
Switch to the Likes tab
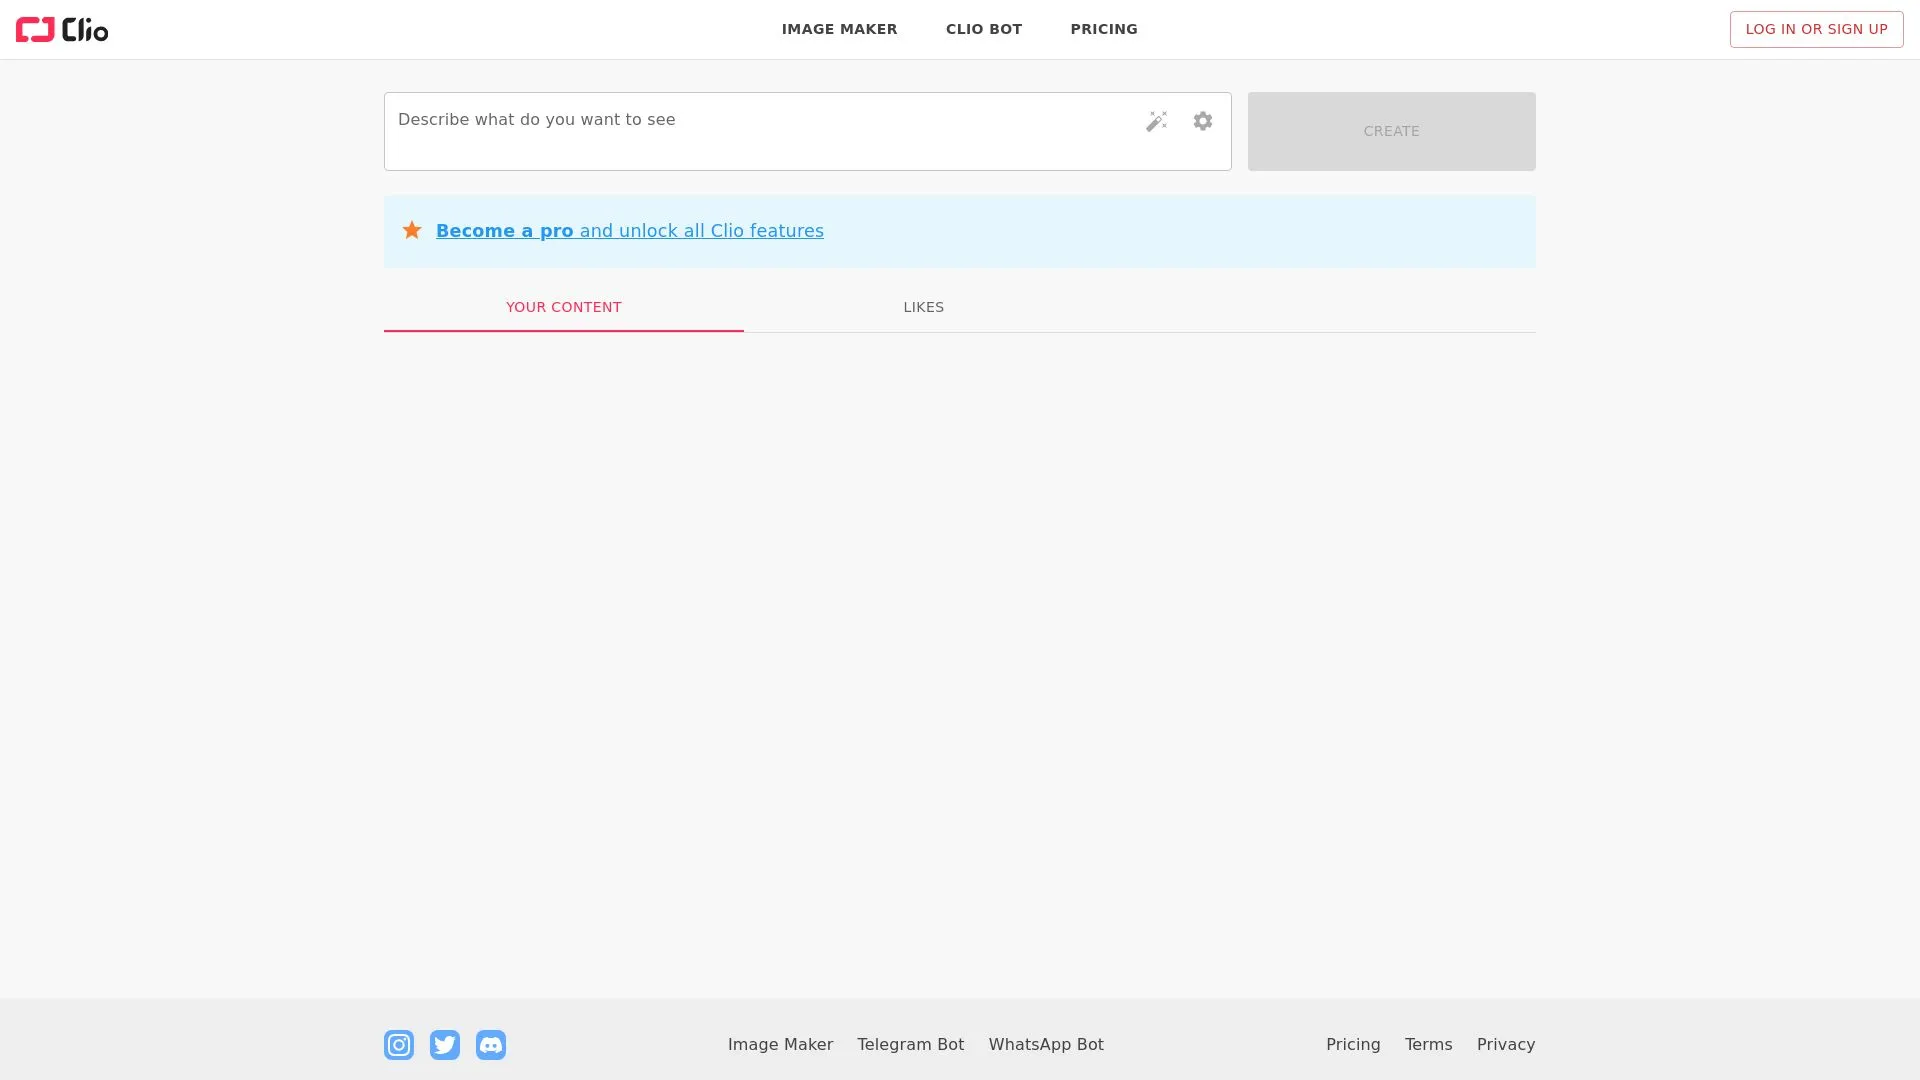[923, 307]
